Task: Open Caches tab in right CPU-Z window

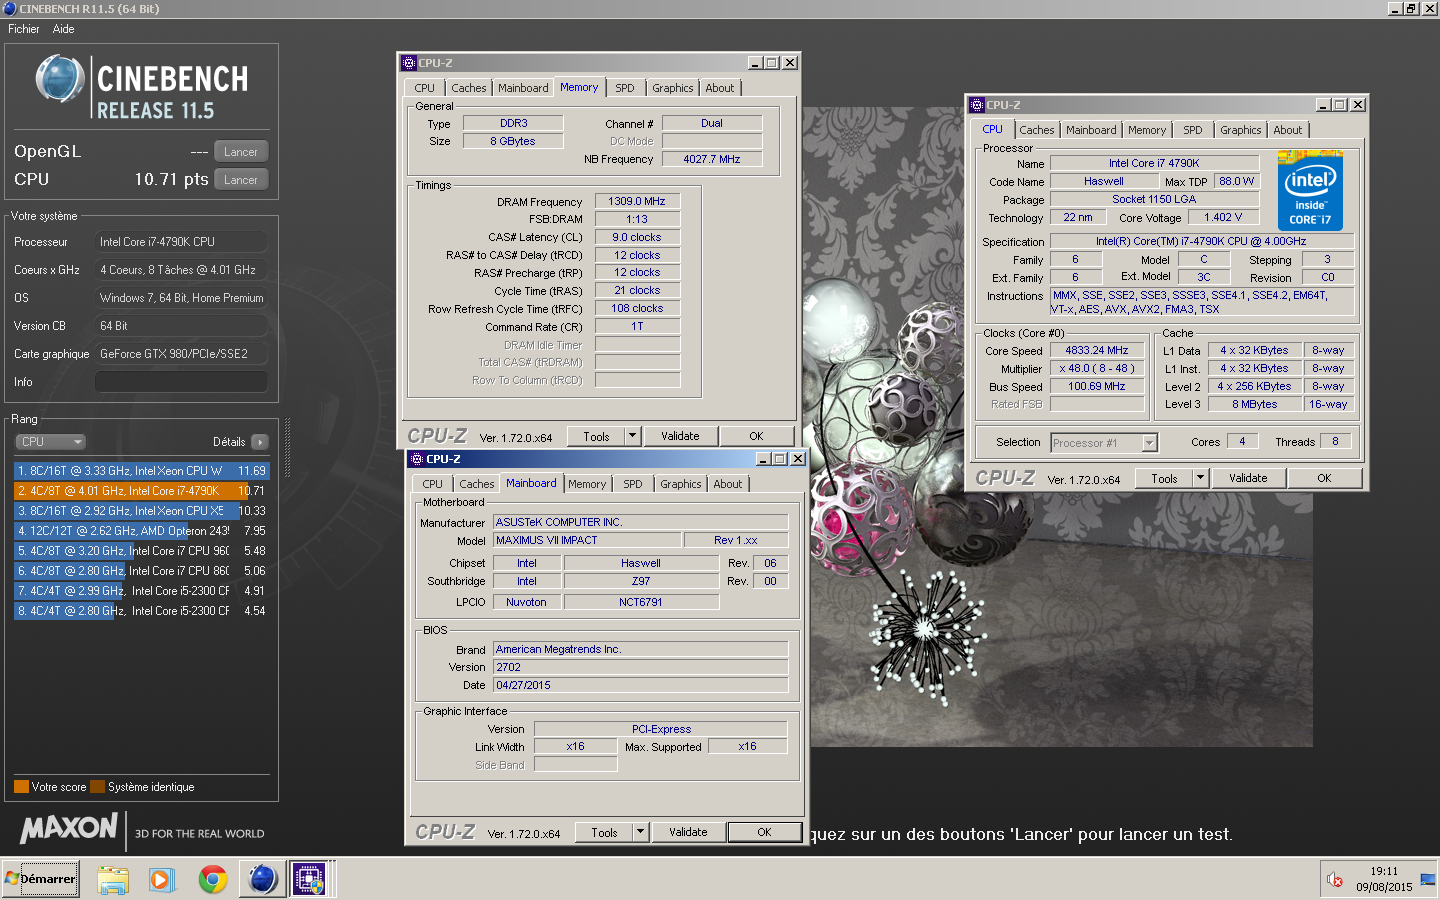Action: [x=1037, y=130]
